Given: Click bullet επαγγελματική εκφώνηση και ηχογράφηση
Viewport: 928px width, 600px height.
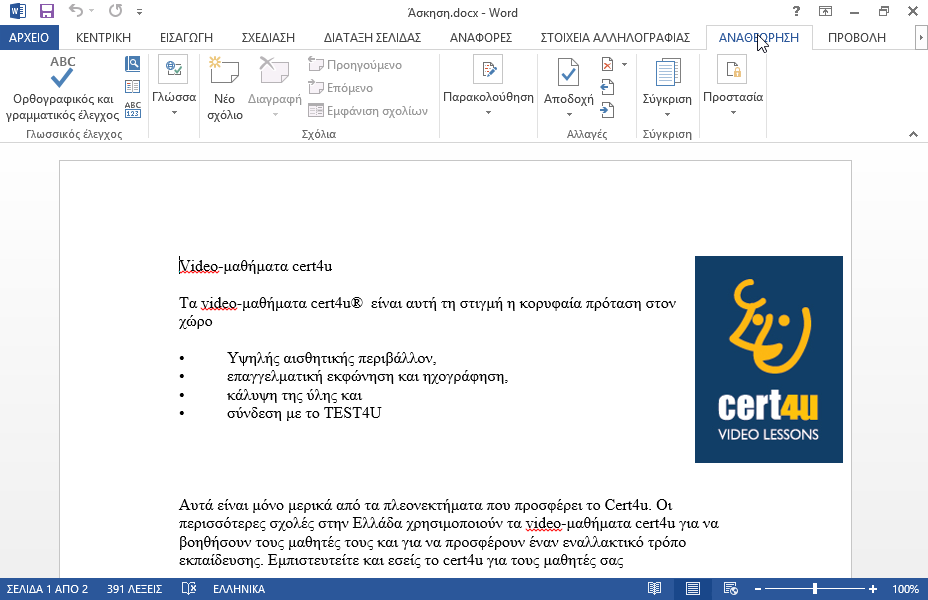Looking at the screenshot, I should (367, 376).
